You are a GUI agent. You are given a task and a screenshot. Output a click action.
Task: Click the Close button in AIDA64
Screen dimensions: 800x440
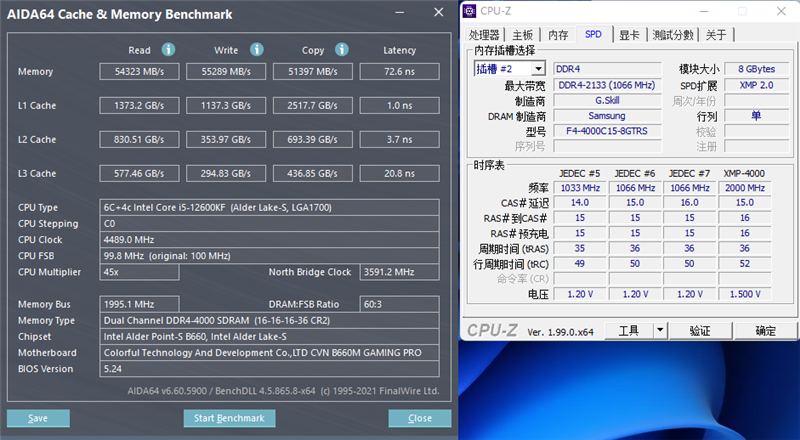420,418
